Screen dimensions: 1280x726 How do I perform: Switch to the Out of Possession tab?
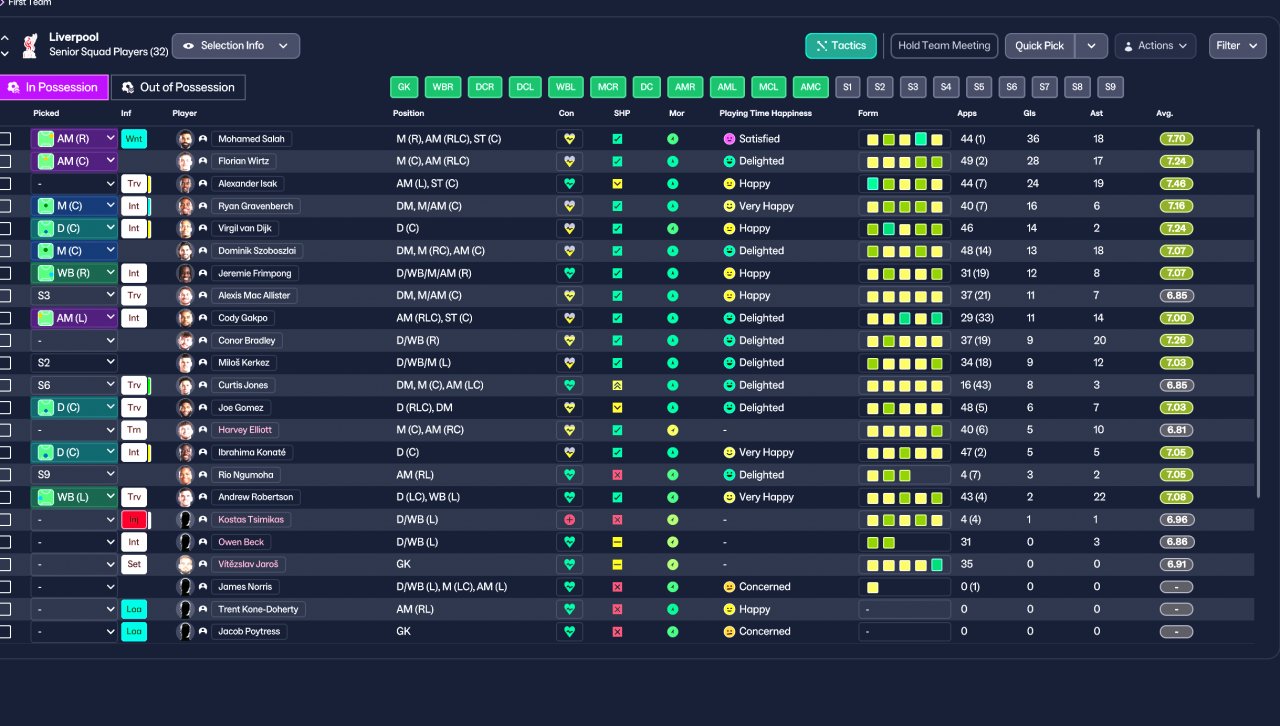[x=178, y=87]
